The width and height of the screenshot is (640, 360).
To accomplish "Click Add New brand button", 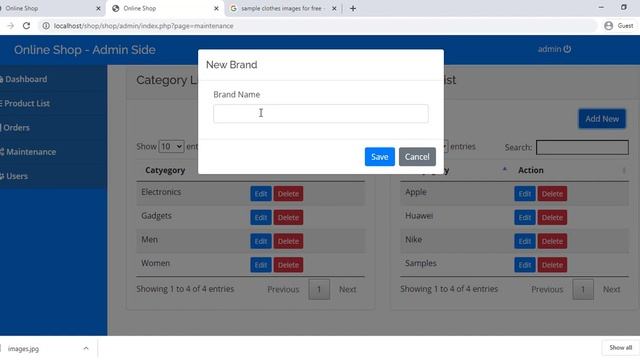I will pyautogui.click(x=602, y=119).
